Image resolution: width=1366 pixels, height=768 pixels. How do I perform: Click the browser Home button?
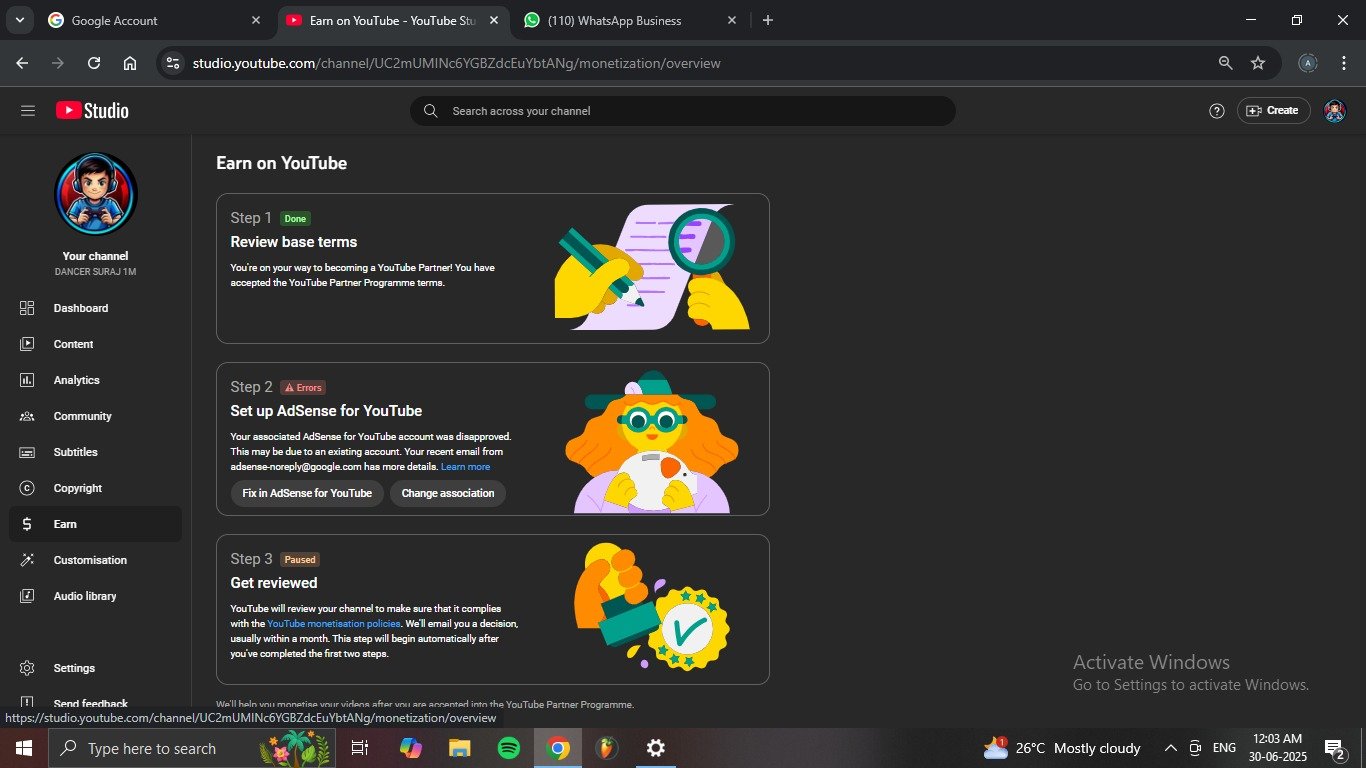tap(130, 63)
